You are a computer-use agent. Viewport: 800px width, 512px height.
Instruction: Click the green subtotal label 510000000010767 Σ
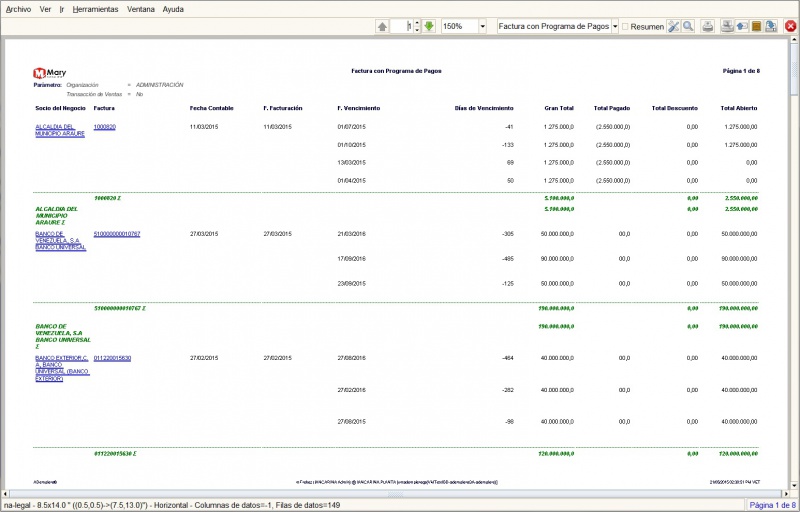pos(119,308)
